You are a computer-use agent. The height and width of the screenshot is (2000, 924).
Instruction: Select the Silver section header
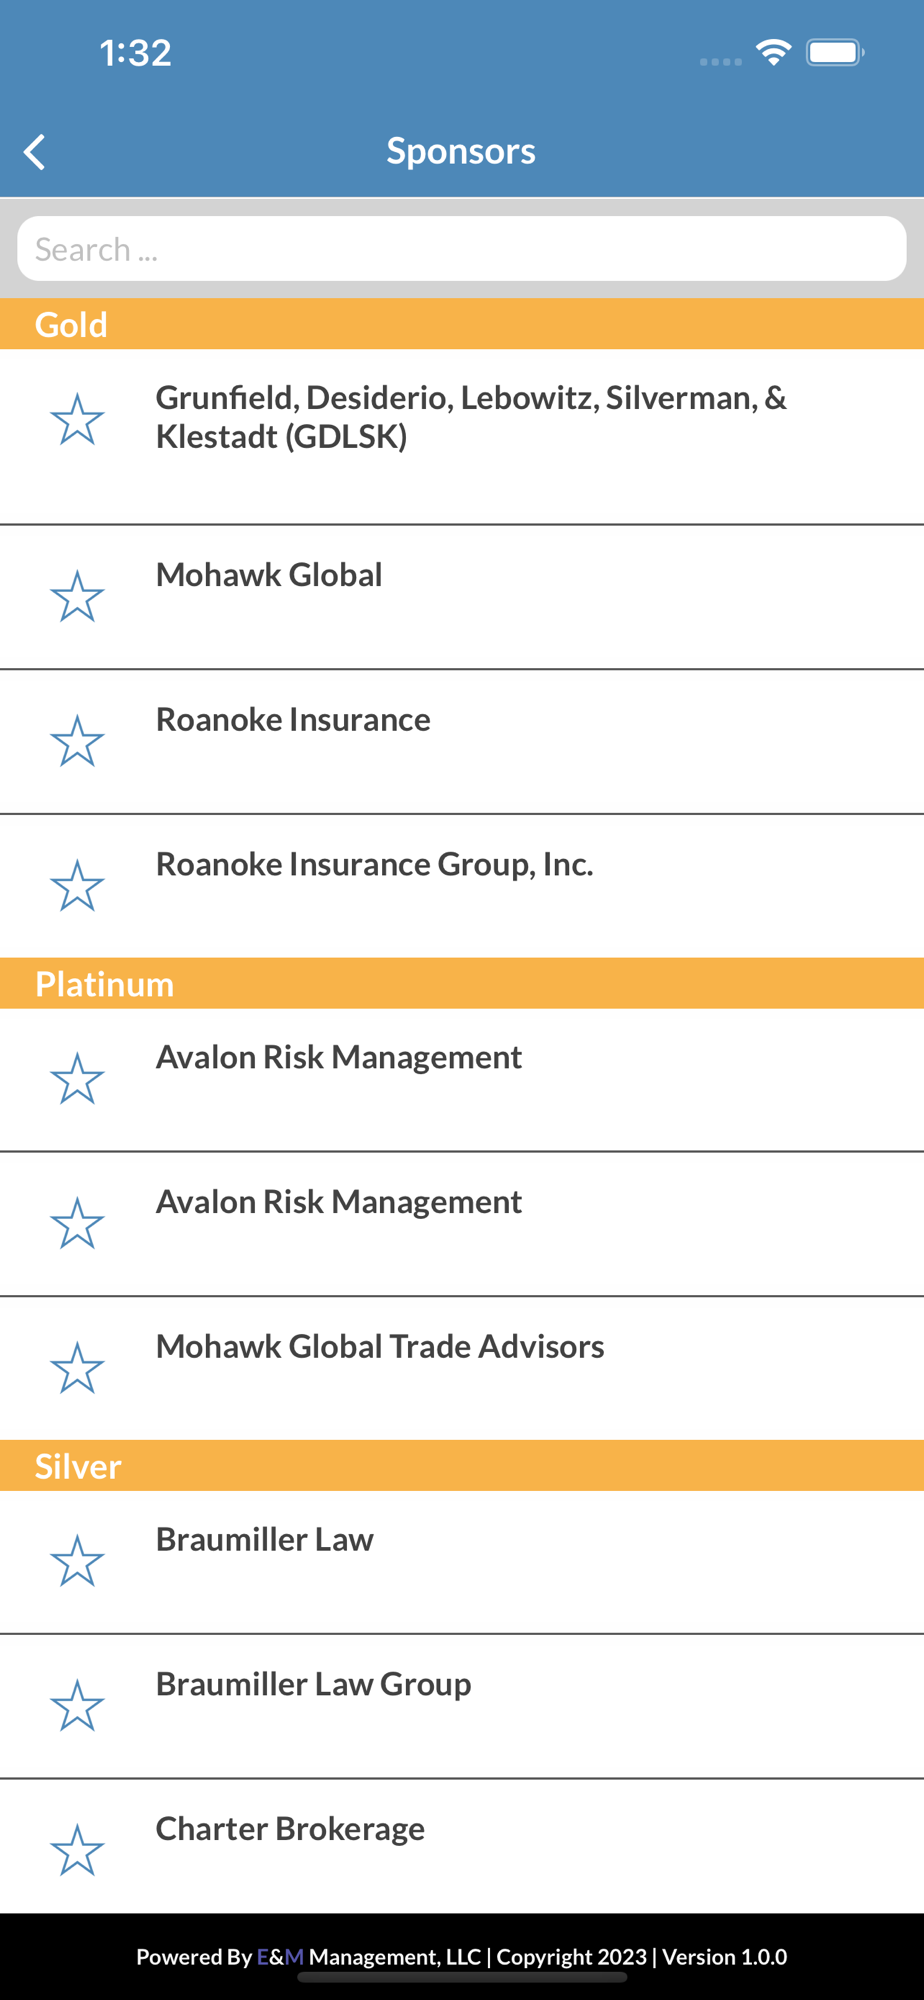[462, 1466]
